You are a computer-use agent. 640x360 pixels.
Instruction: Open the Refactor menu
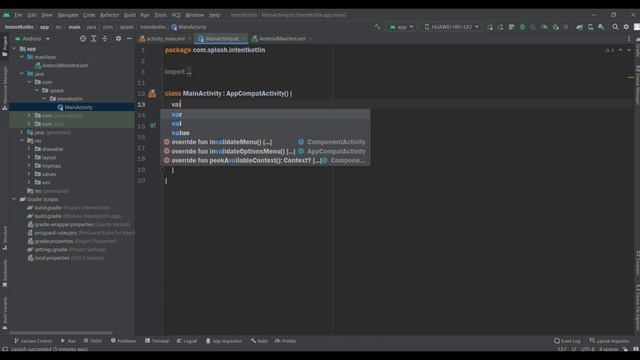click(110, 15)
